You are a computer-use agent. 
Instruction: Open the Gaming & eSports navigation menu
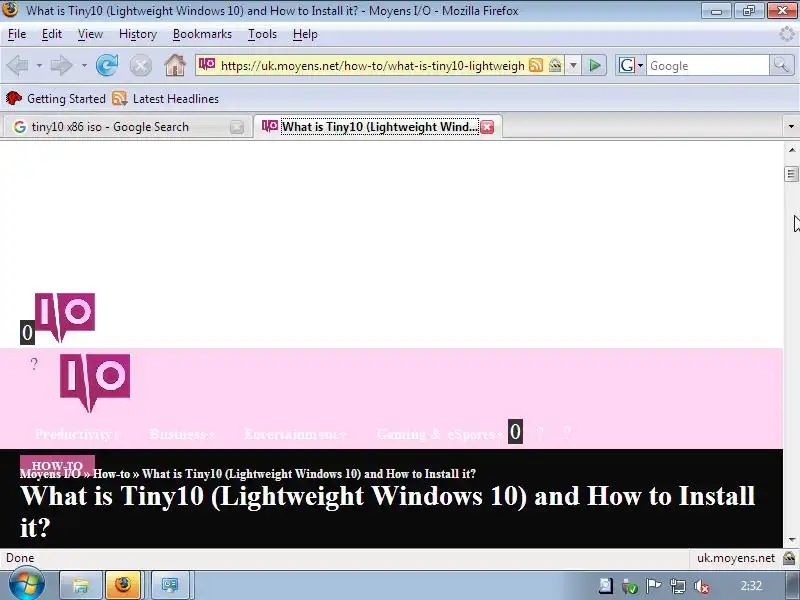[x=440, y=435]
